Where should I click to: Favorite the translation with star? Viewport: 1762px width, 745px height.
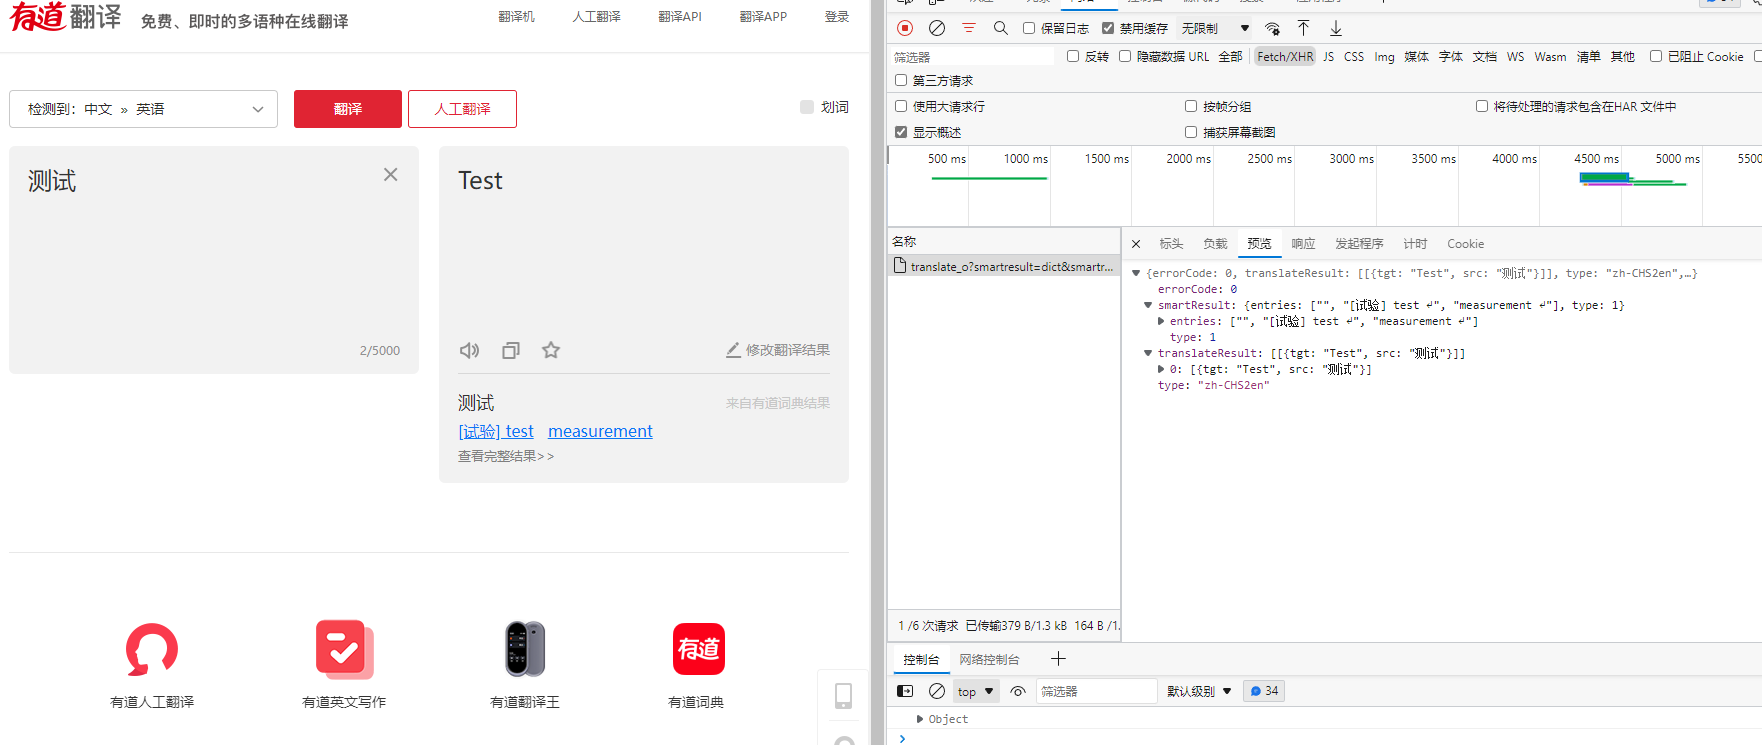coord(551,350)
